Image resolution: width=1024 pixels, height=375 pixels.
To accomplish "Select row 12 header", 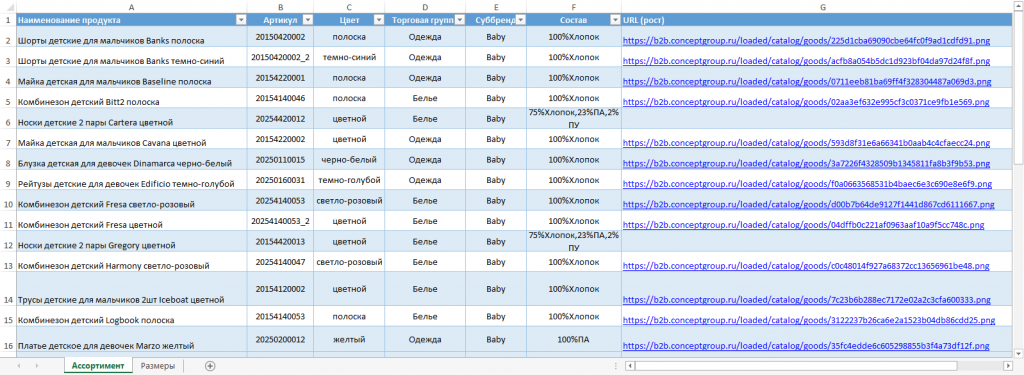I will pos(7,242).
